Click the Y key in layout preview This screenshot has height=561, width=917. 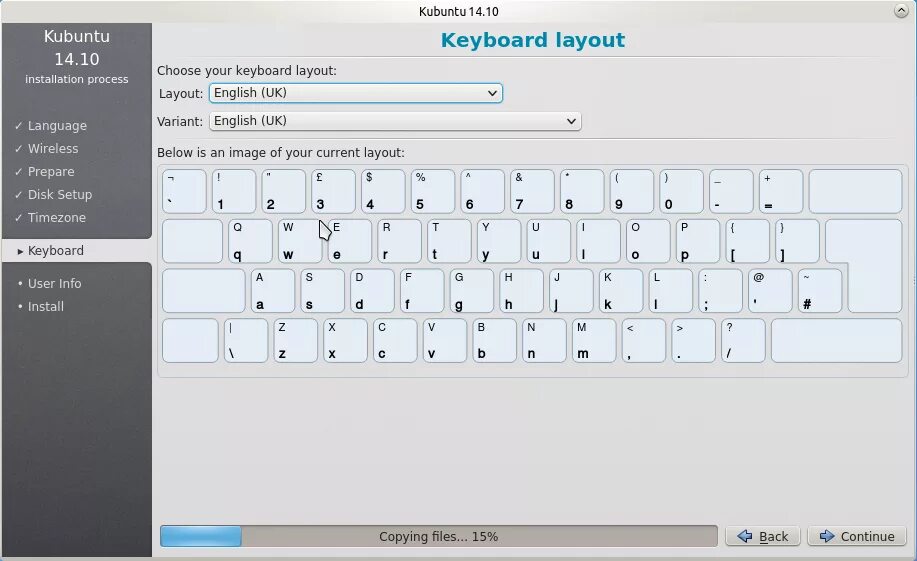coord(499,241)
